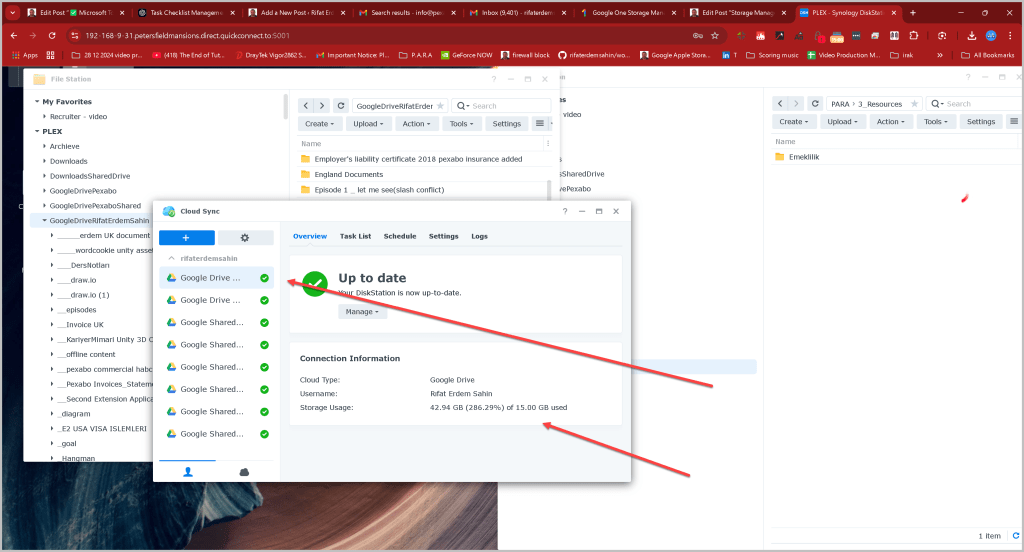Open the All Bookmarks folder
Viewport: 1024px width, 552px height.
click(x=987, y=55)
